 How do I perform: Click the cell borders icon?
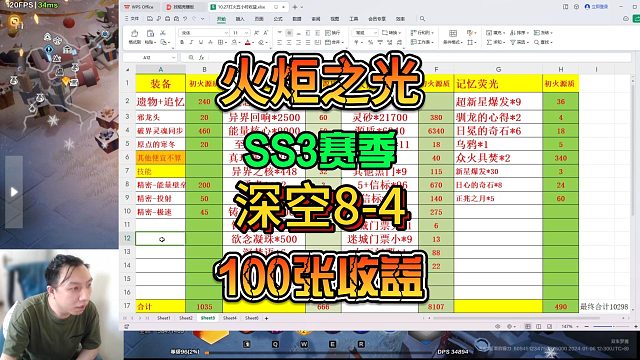pyautogui.click(x=220, y=42)
